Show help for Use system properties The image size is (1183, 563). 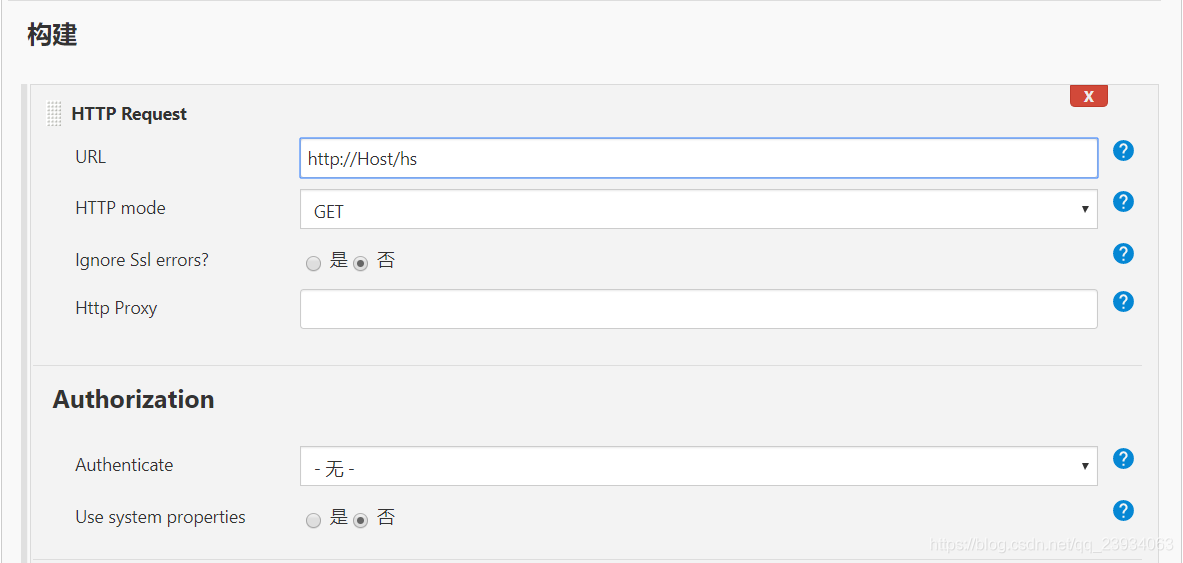[x=1123, y=510]
